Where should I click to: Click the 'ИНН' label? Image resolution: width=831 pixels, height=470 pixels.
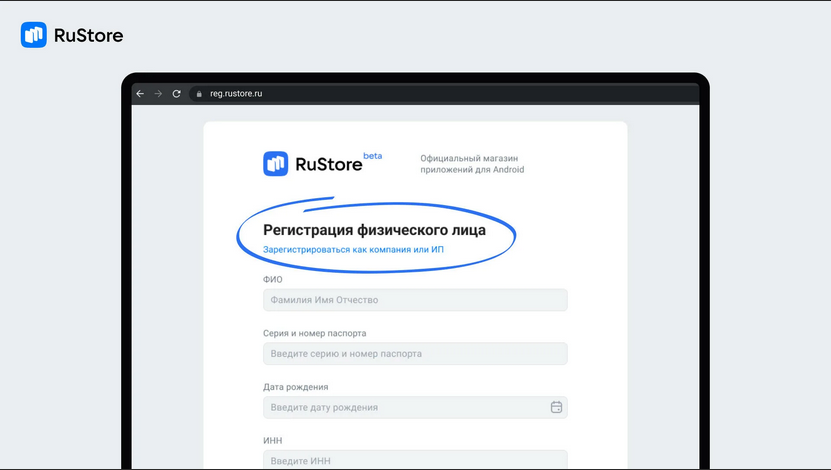click(272, 440)
